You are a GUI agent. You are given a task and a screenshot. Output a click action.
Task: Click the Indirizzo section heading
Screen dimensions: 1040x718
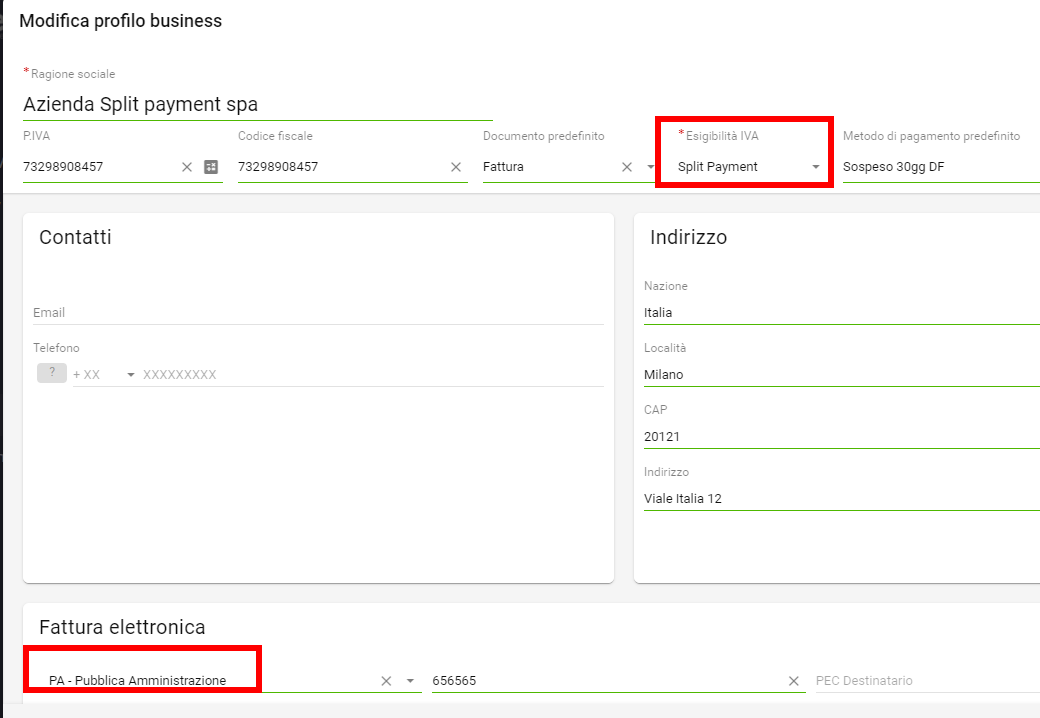point(688,237)
